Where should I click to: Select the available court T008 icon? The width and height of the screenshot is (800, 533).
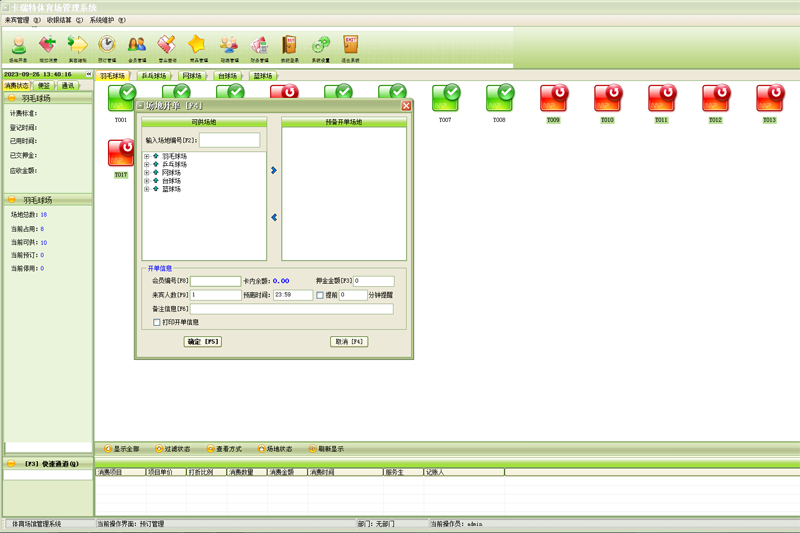(x=499, y=98)
